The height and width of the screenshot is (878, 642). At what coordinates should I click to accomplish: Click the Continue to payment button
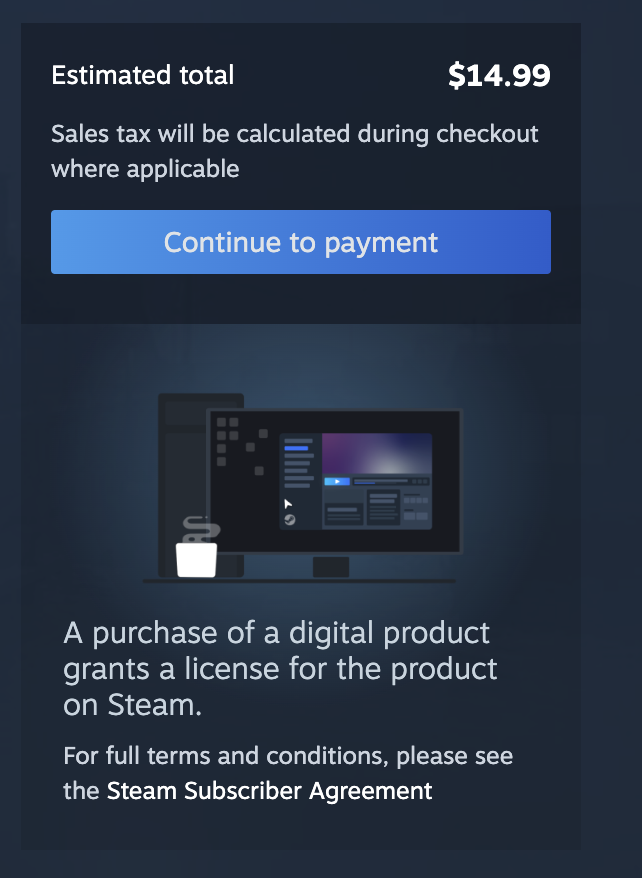301,242
